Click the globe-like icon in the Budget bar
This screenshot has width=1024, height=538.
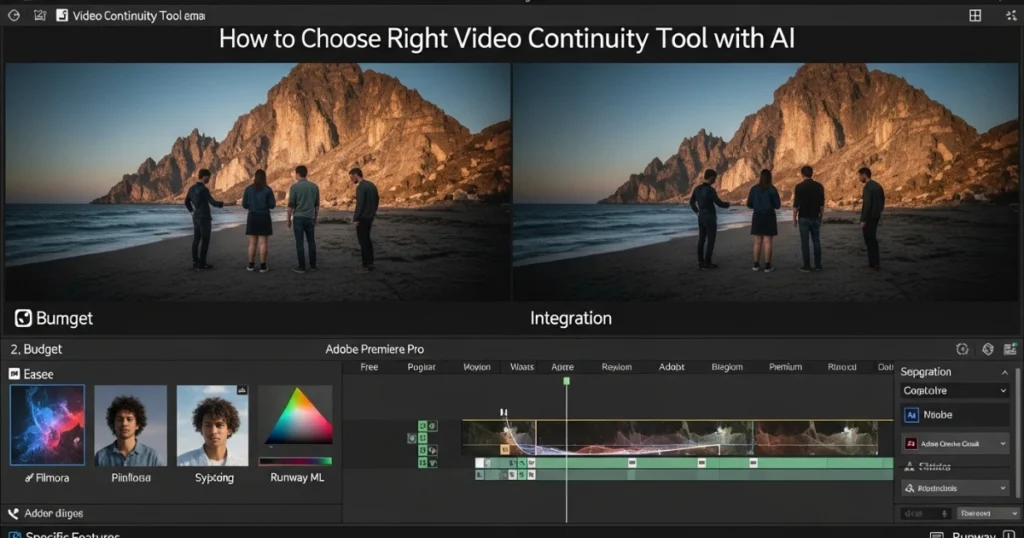pyautogui.click(x=987, y=349)
